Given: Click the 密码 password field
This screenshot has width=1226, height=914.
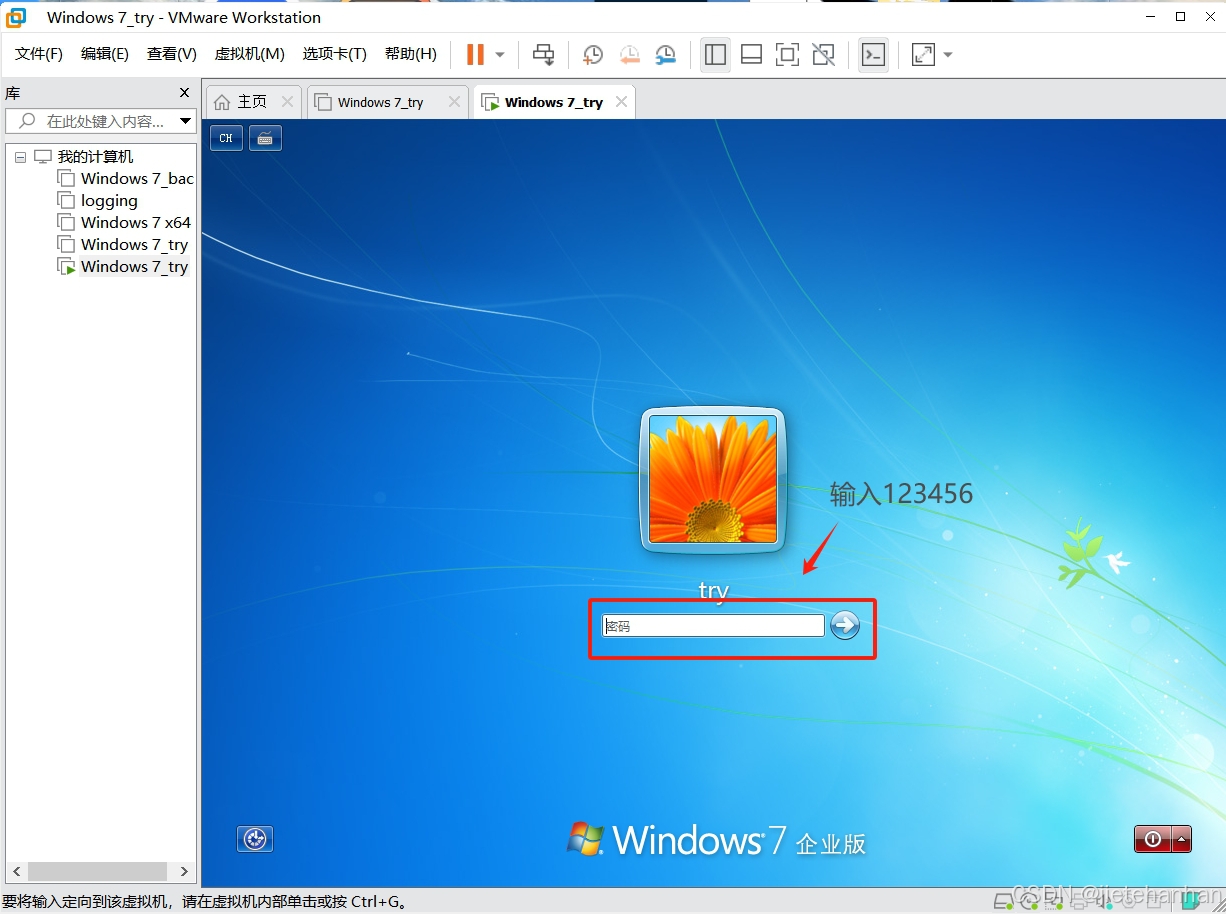Looking at the screenshot, I should click(713, 626).
